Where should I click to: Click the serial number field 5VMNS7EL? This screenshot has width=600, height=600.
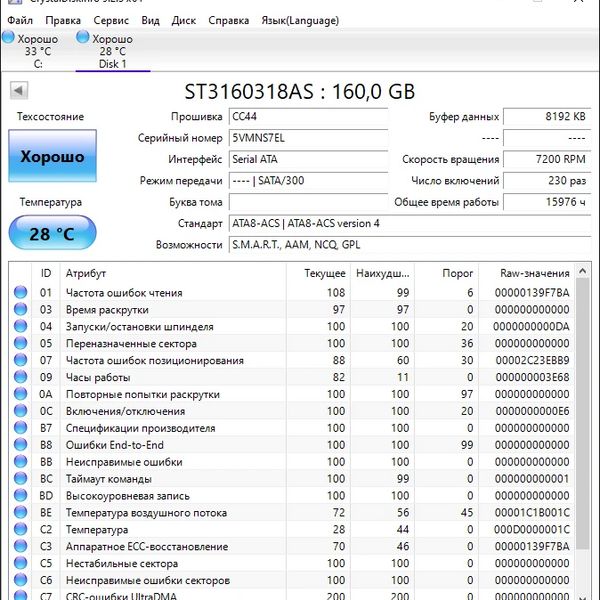pos(308,138)
